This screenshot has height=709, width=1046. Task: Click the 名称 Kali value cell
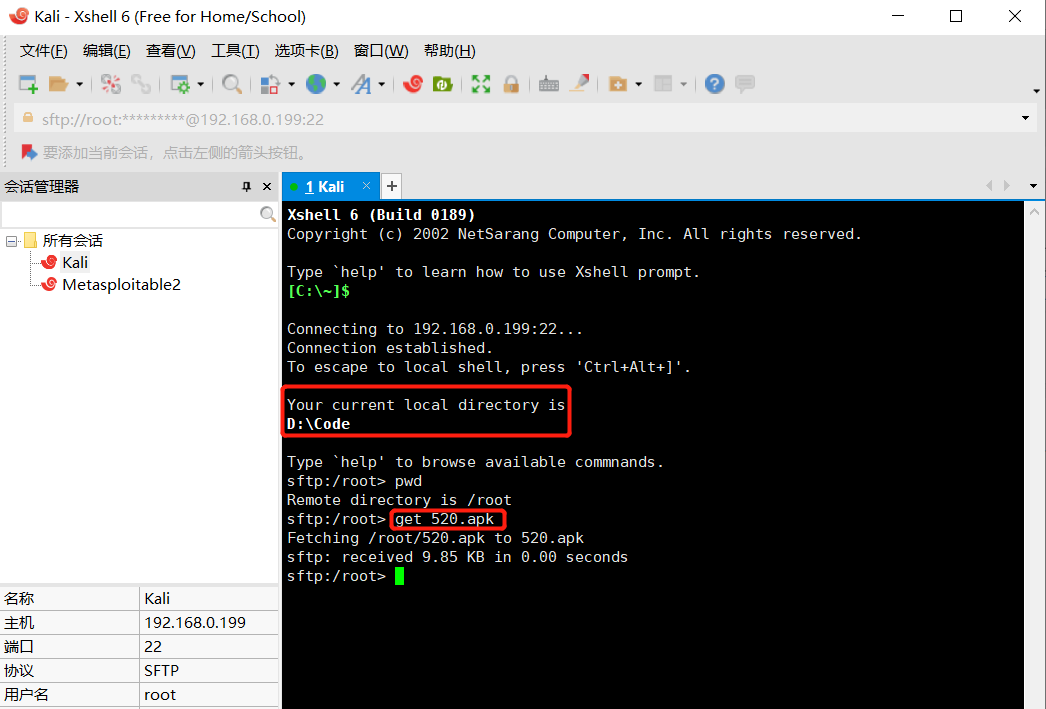(x=209, y=598)
